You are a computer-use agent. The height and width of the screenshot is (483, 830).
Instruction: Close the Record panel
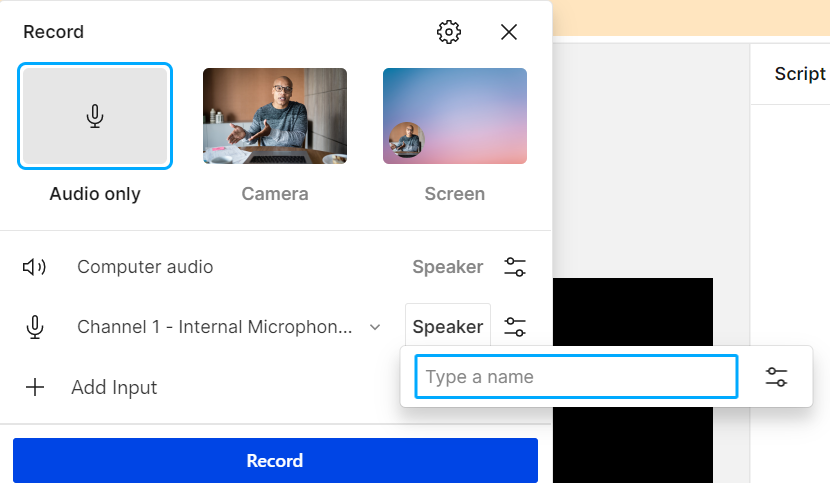coord(509,32)
